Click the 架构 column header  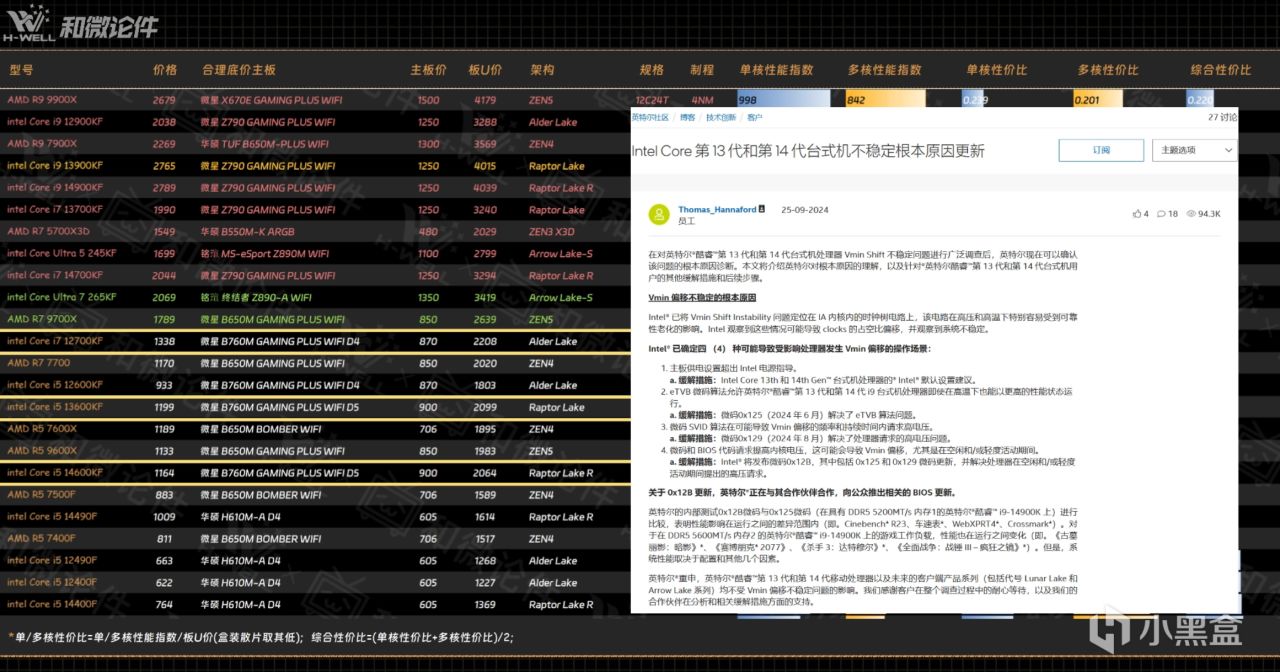click(x=542, y=70)
